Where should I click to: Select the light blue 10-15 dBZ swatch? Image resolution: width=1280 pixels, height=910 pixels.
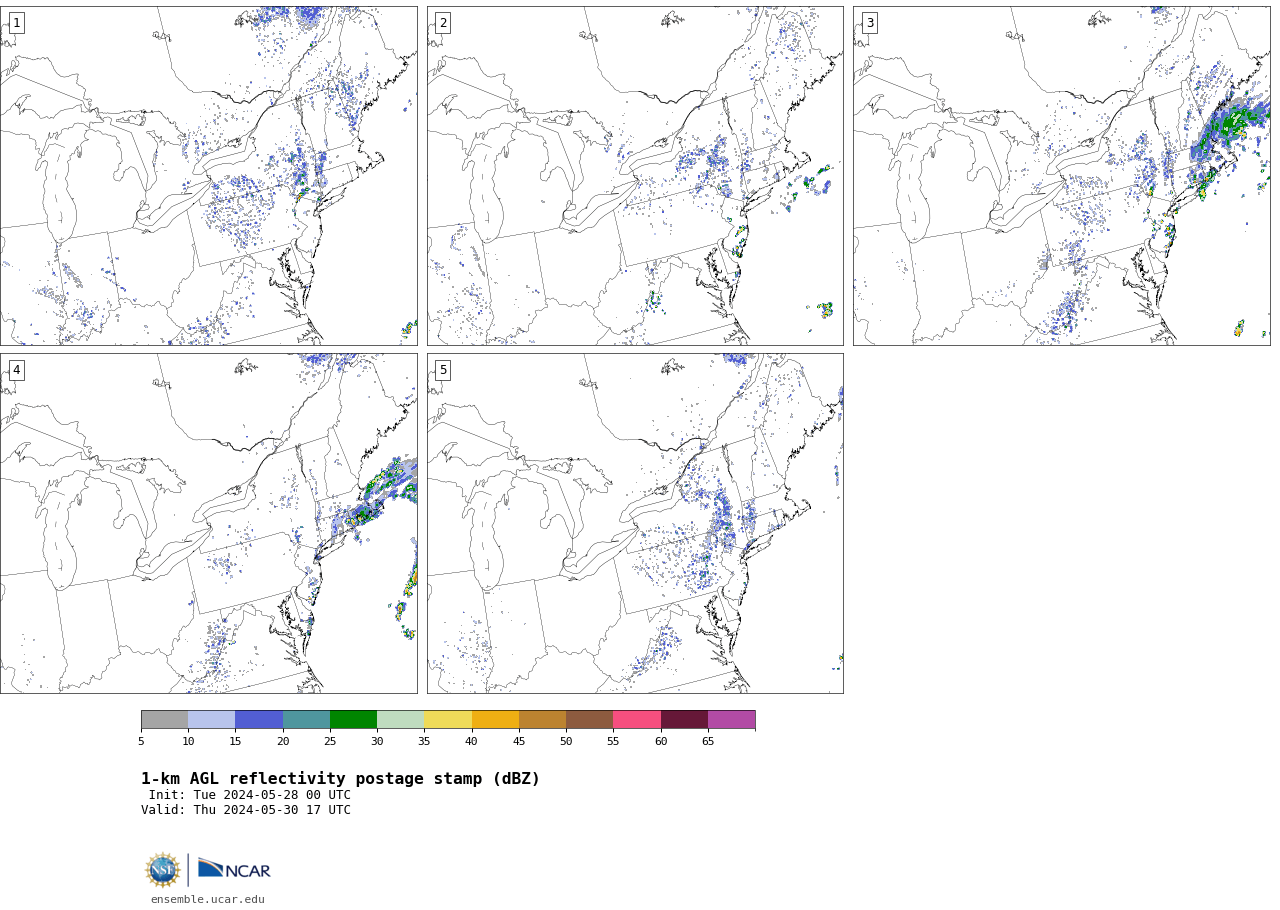(211, 720)
